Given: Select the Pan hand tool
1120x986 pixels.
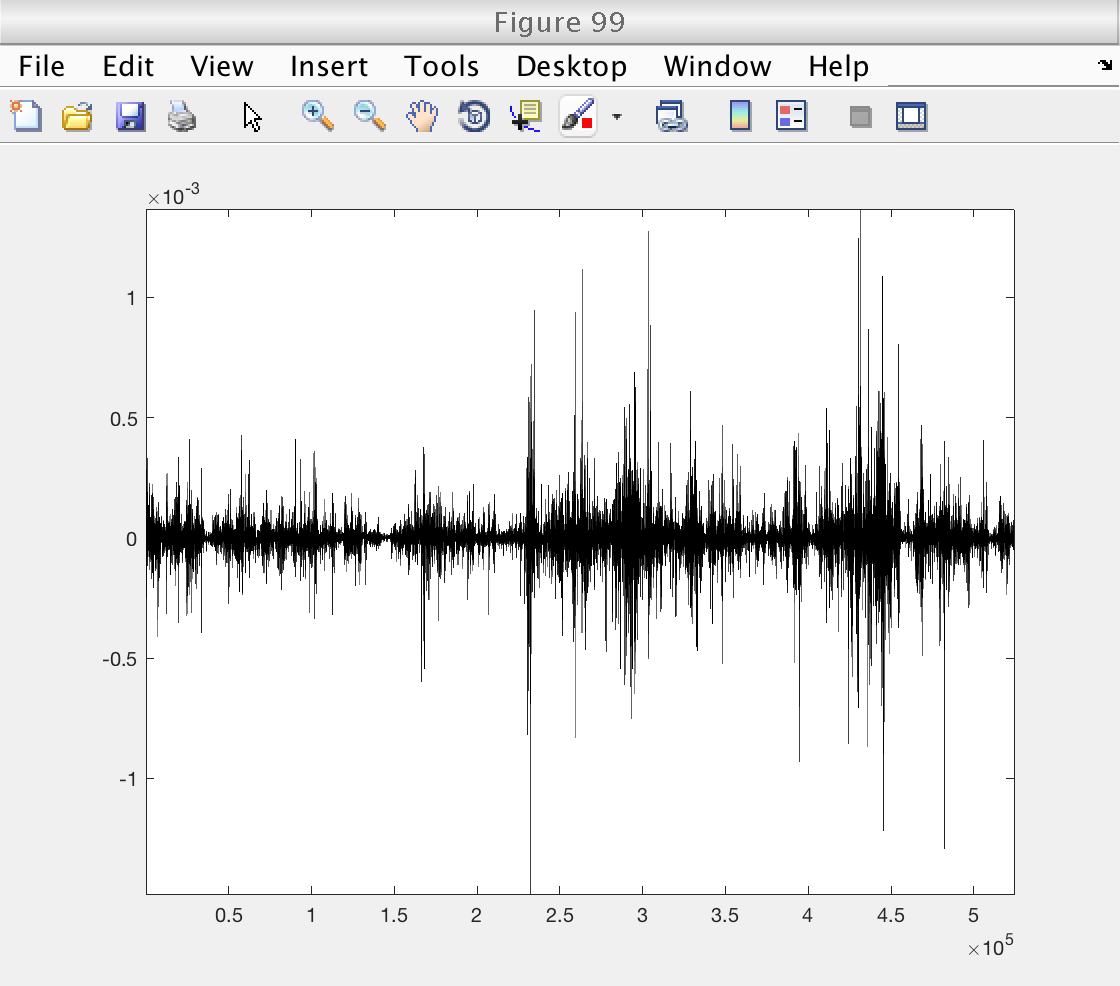Looking at the screenshot, I should pyautogui.click(x=421, y=116).
